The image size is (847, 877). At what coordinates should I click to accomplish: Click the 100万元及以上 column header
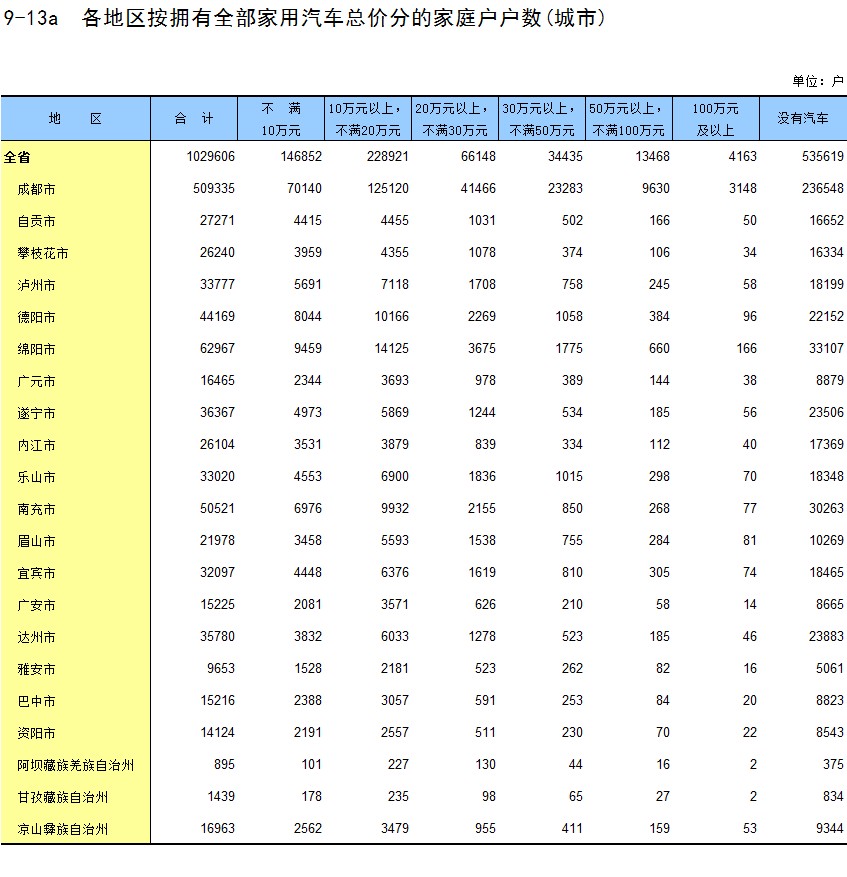716,119
